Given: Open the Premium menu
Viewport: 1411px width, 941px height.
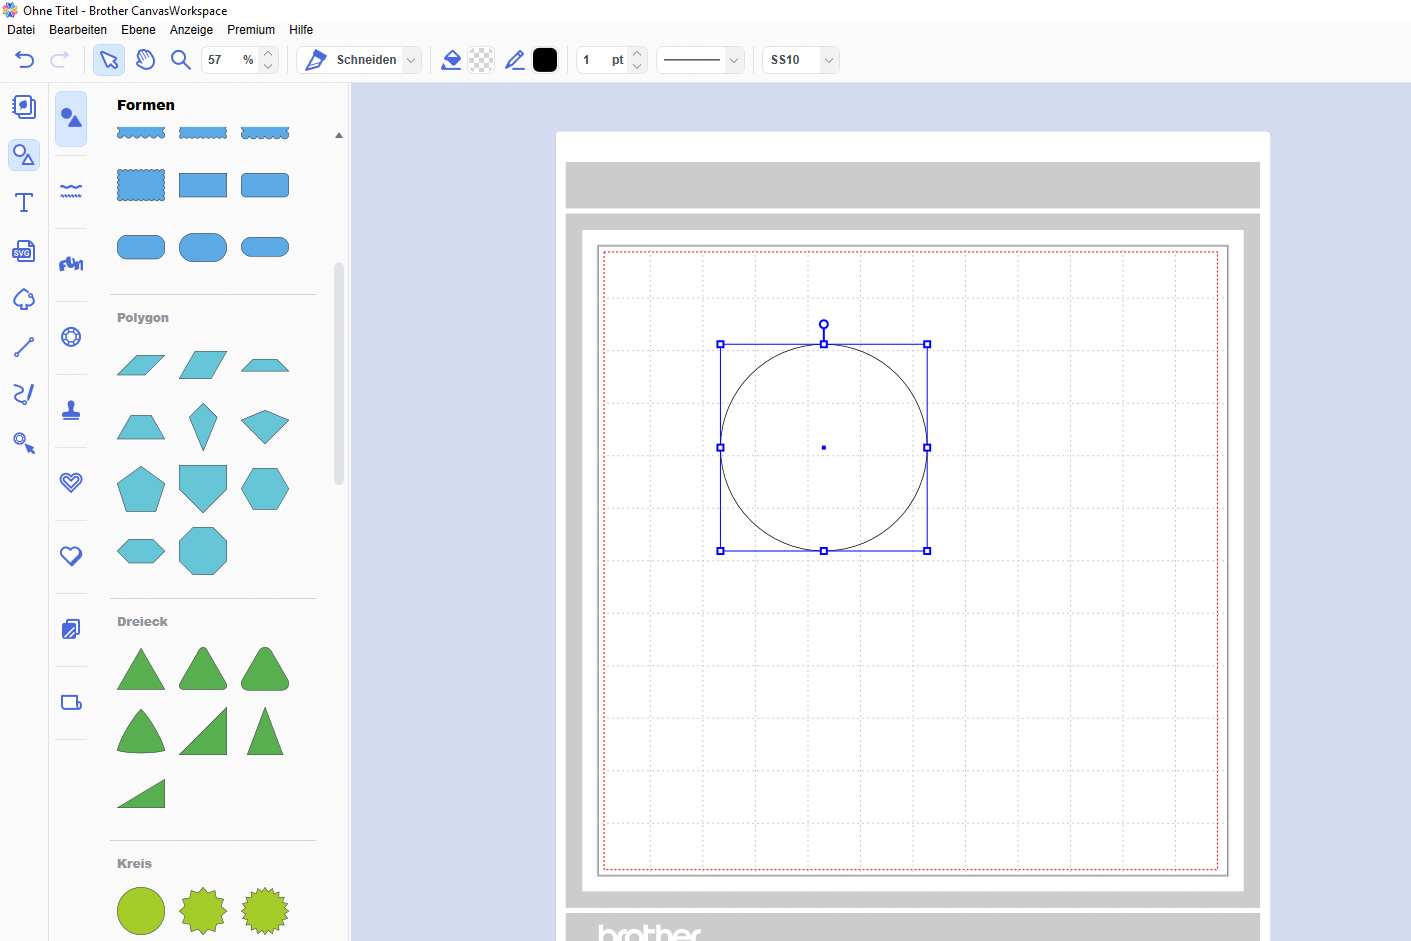Looking at the screenshot, I should 251,30.
